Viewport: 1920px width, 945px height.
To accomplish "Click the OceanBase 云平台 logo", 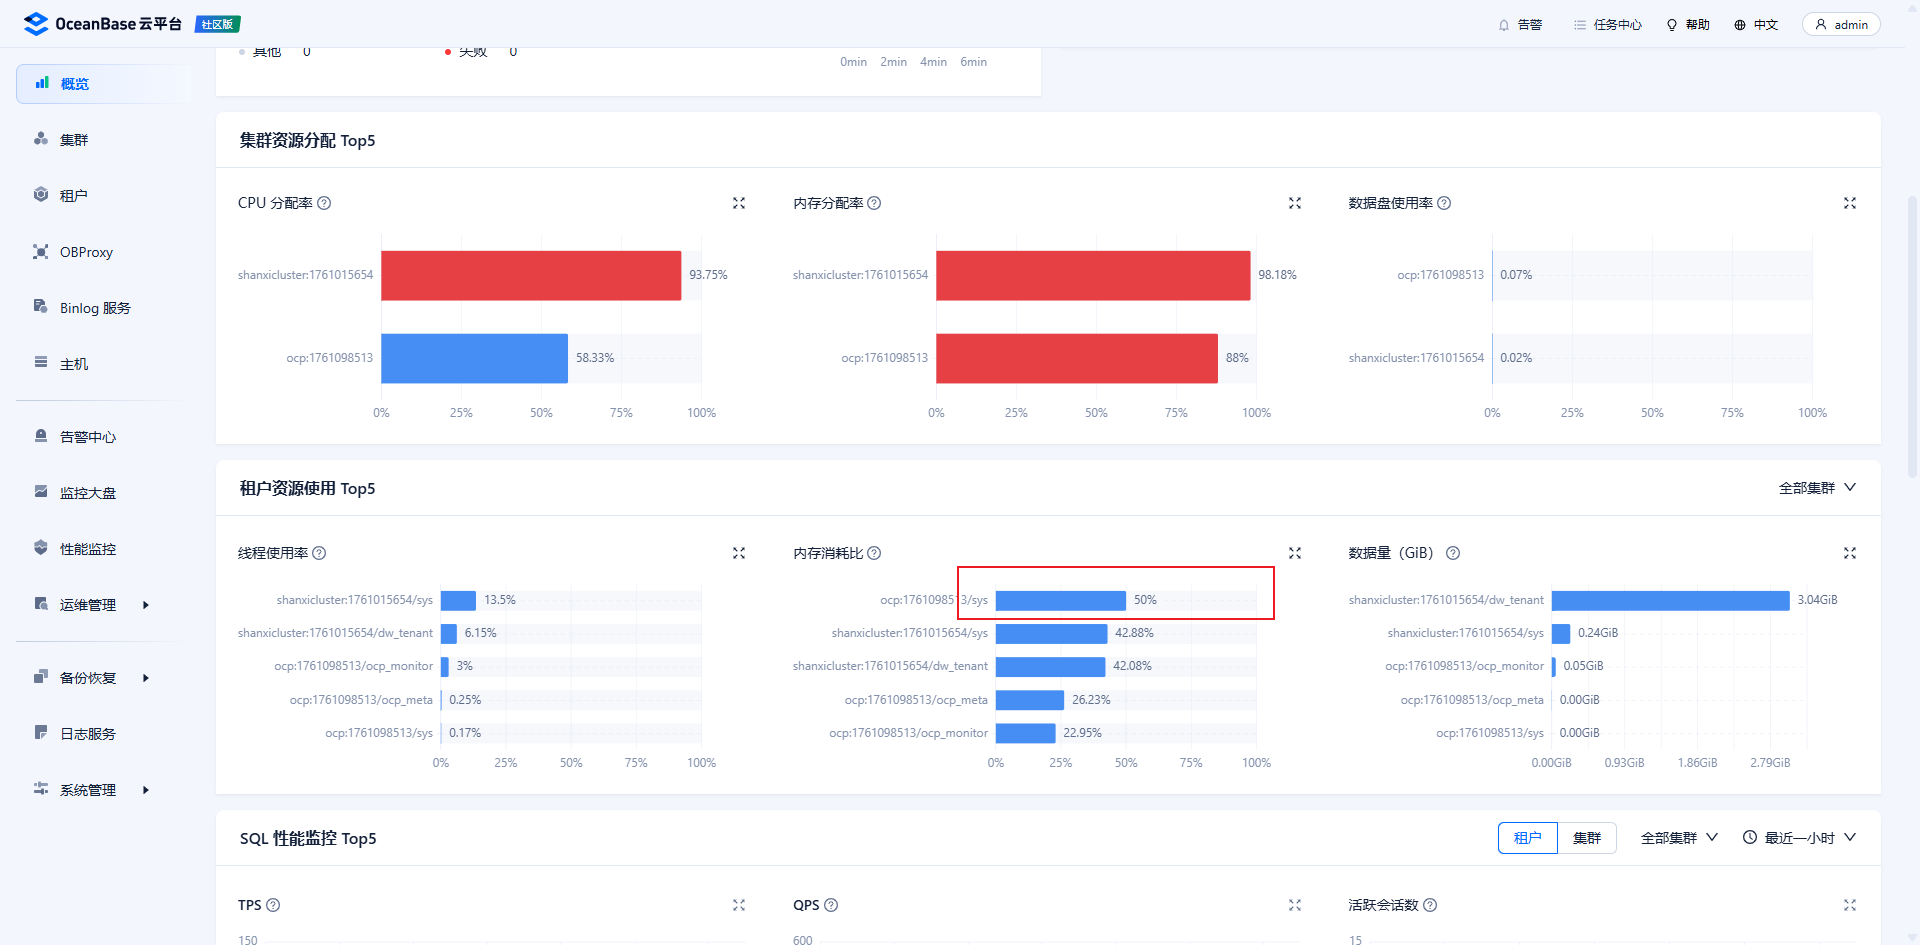I will point(104,24).
